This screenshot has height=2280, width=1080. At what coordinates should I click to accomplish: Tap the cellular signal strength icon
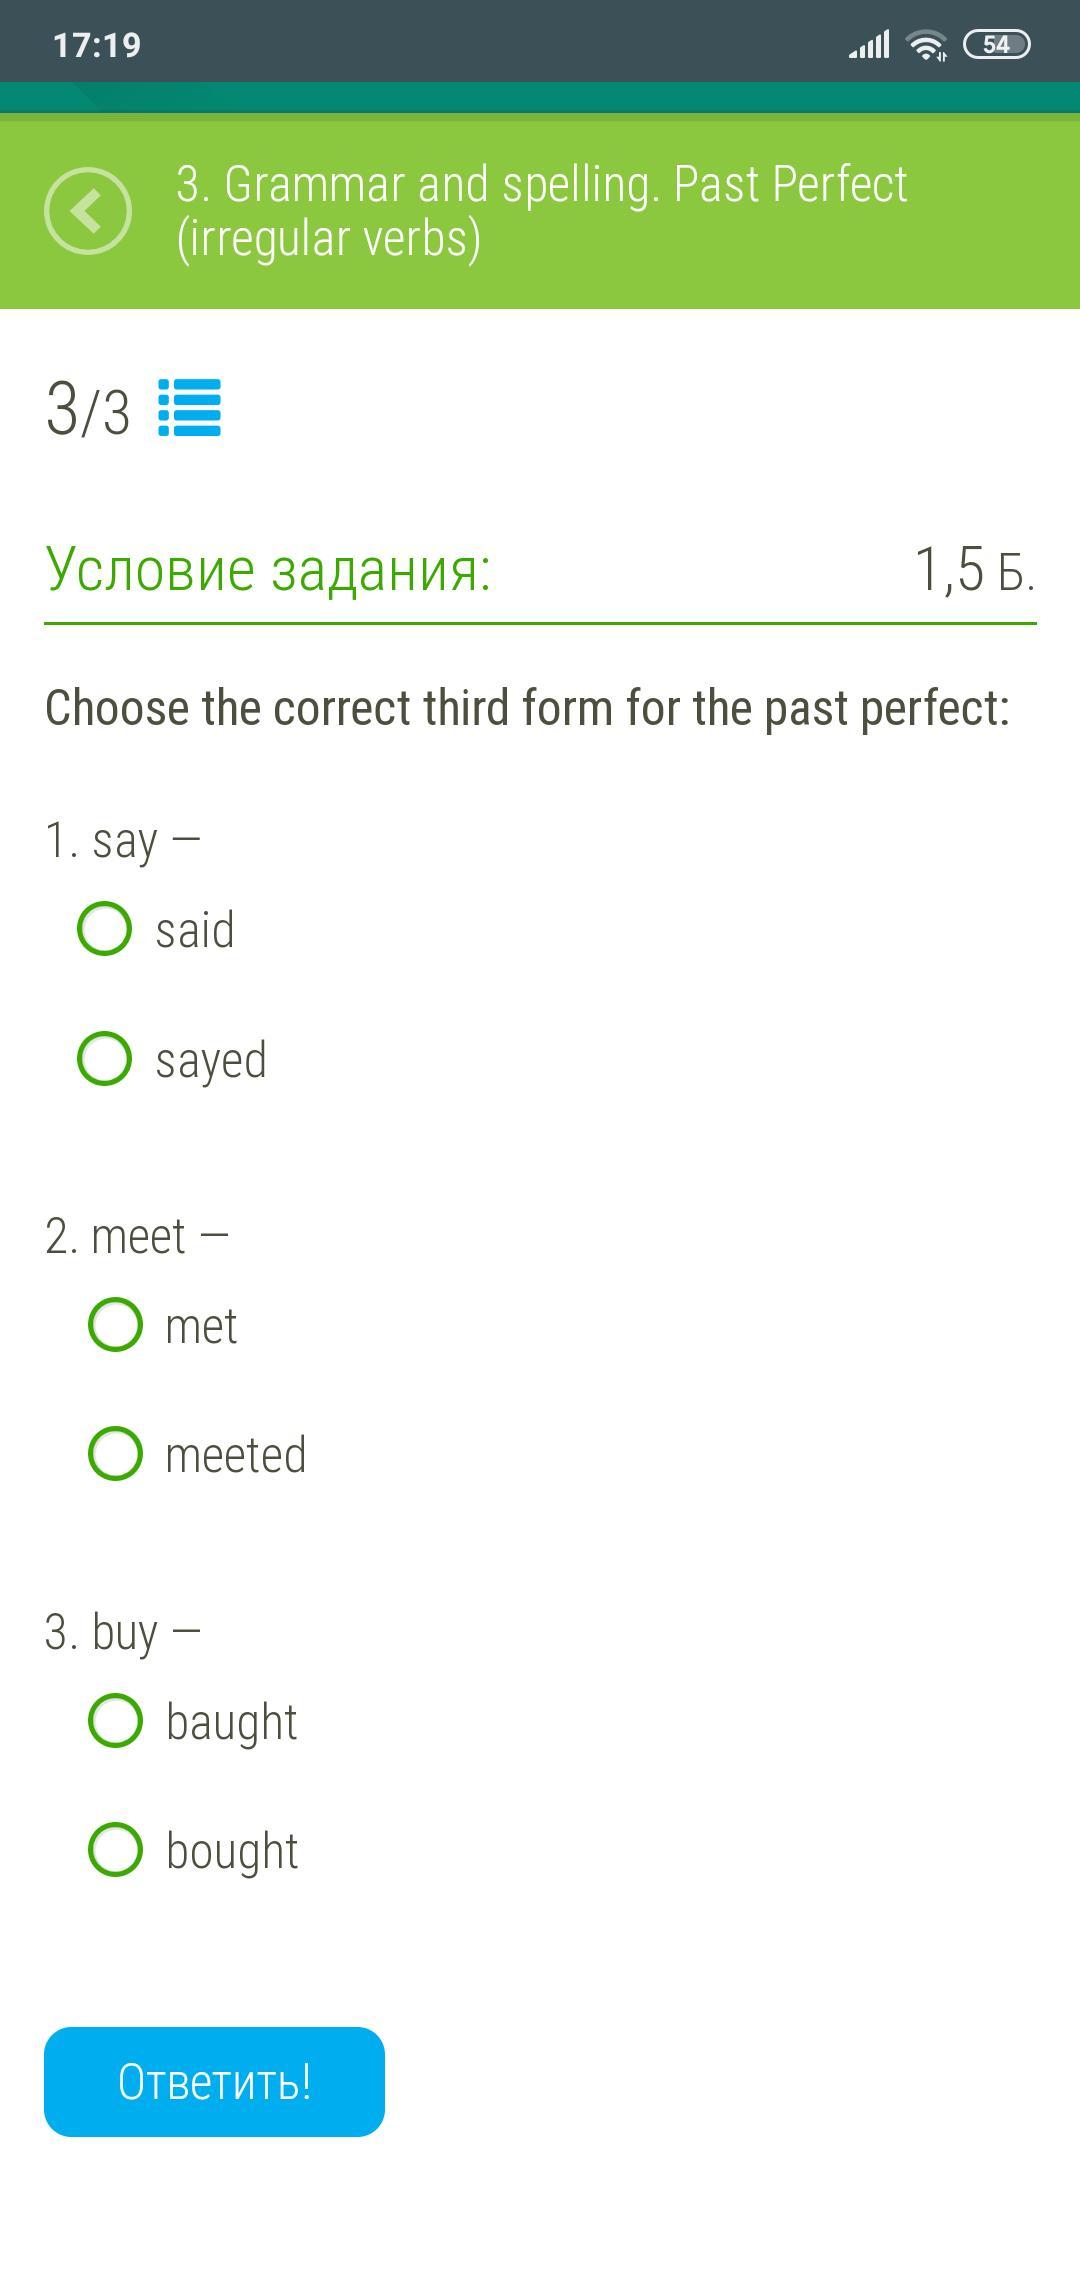coord(869,45)
